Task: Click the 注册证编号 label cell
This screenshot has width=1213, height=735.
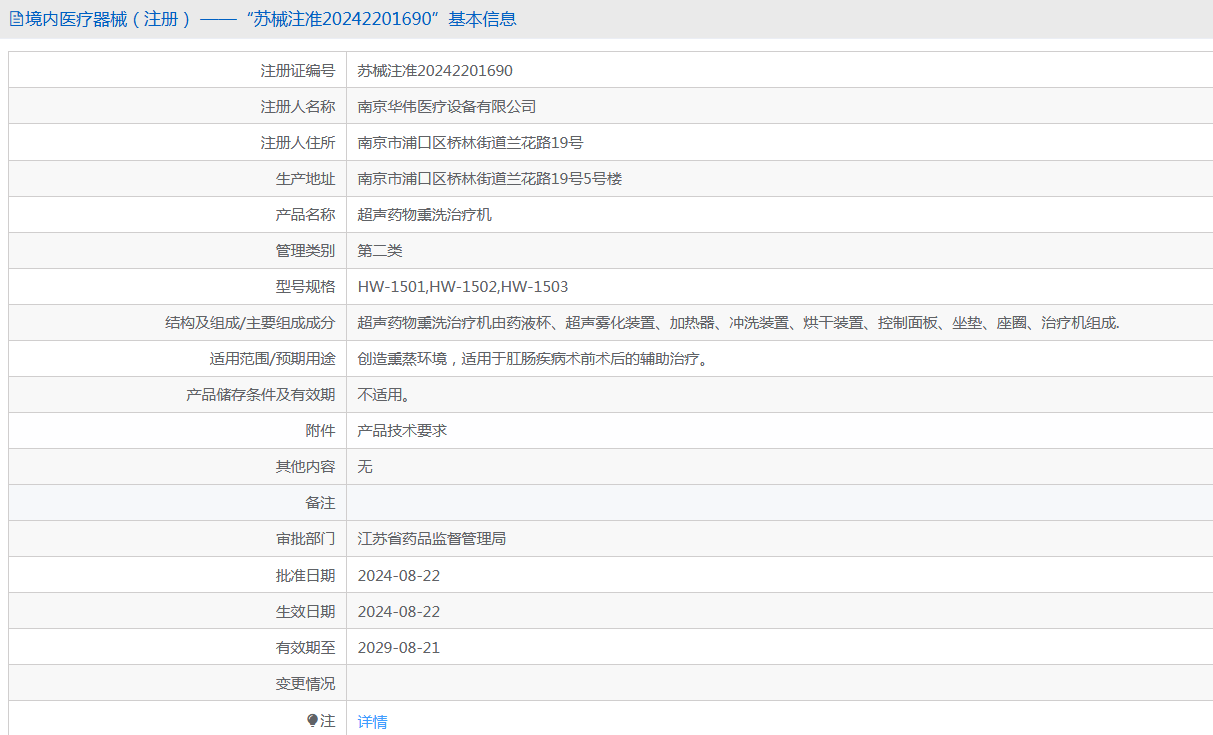Action: [x=298, y=71]
